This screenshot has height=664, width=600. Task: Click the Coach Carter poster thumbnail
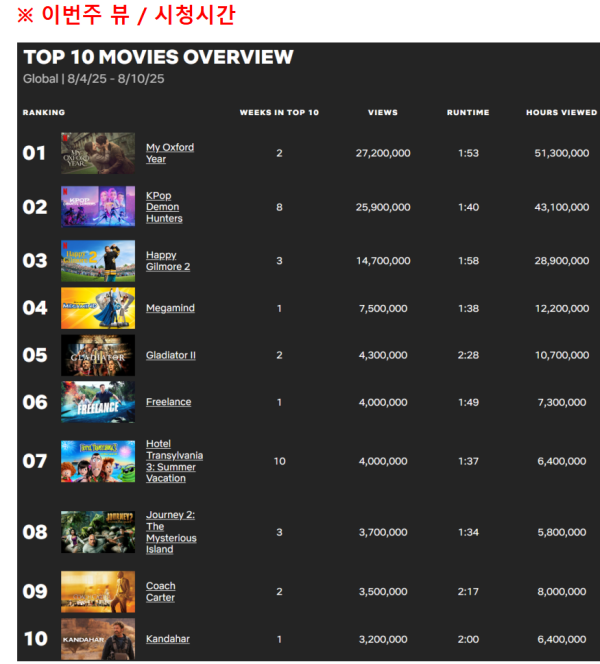click(98, 591)
